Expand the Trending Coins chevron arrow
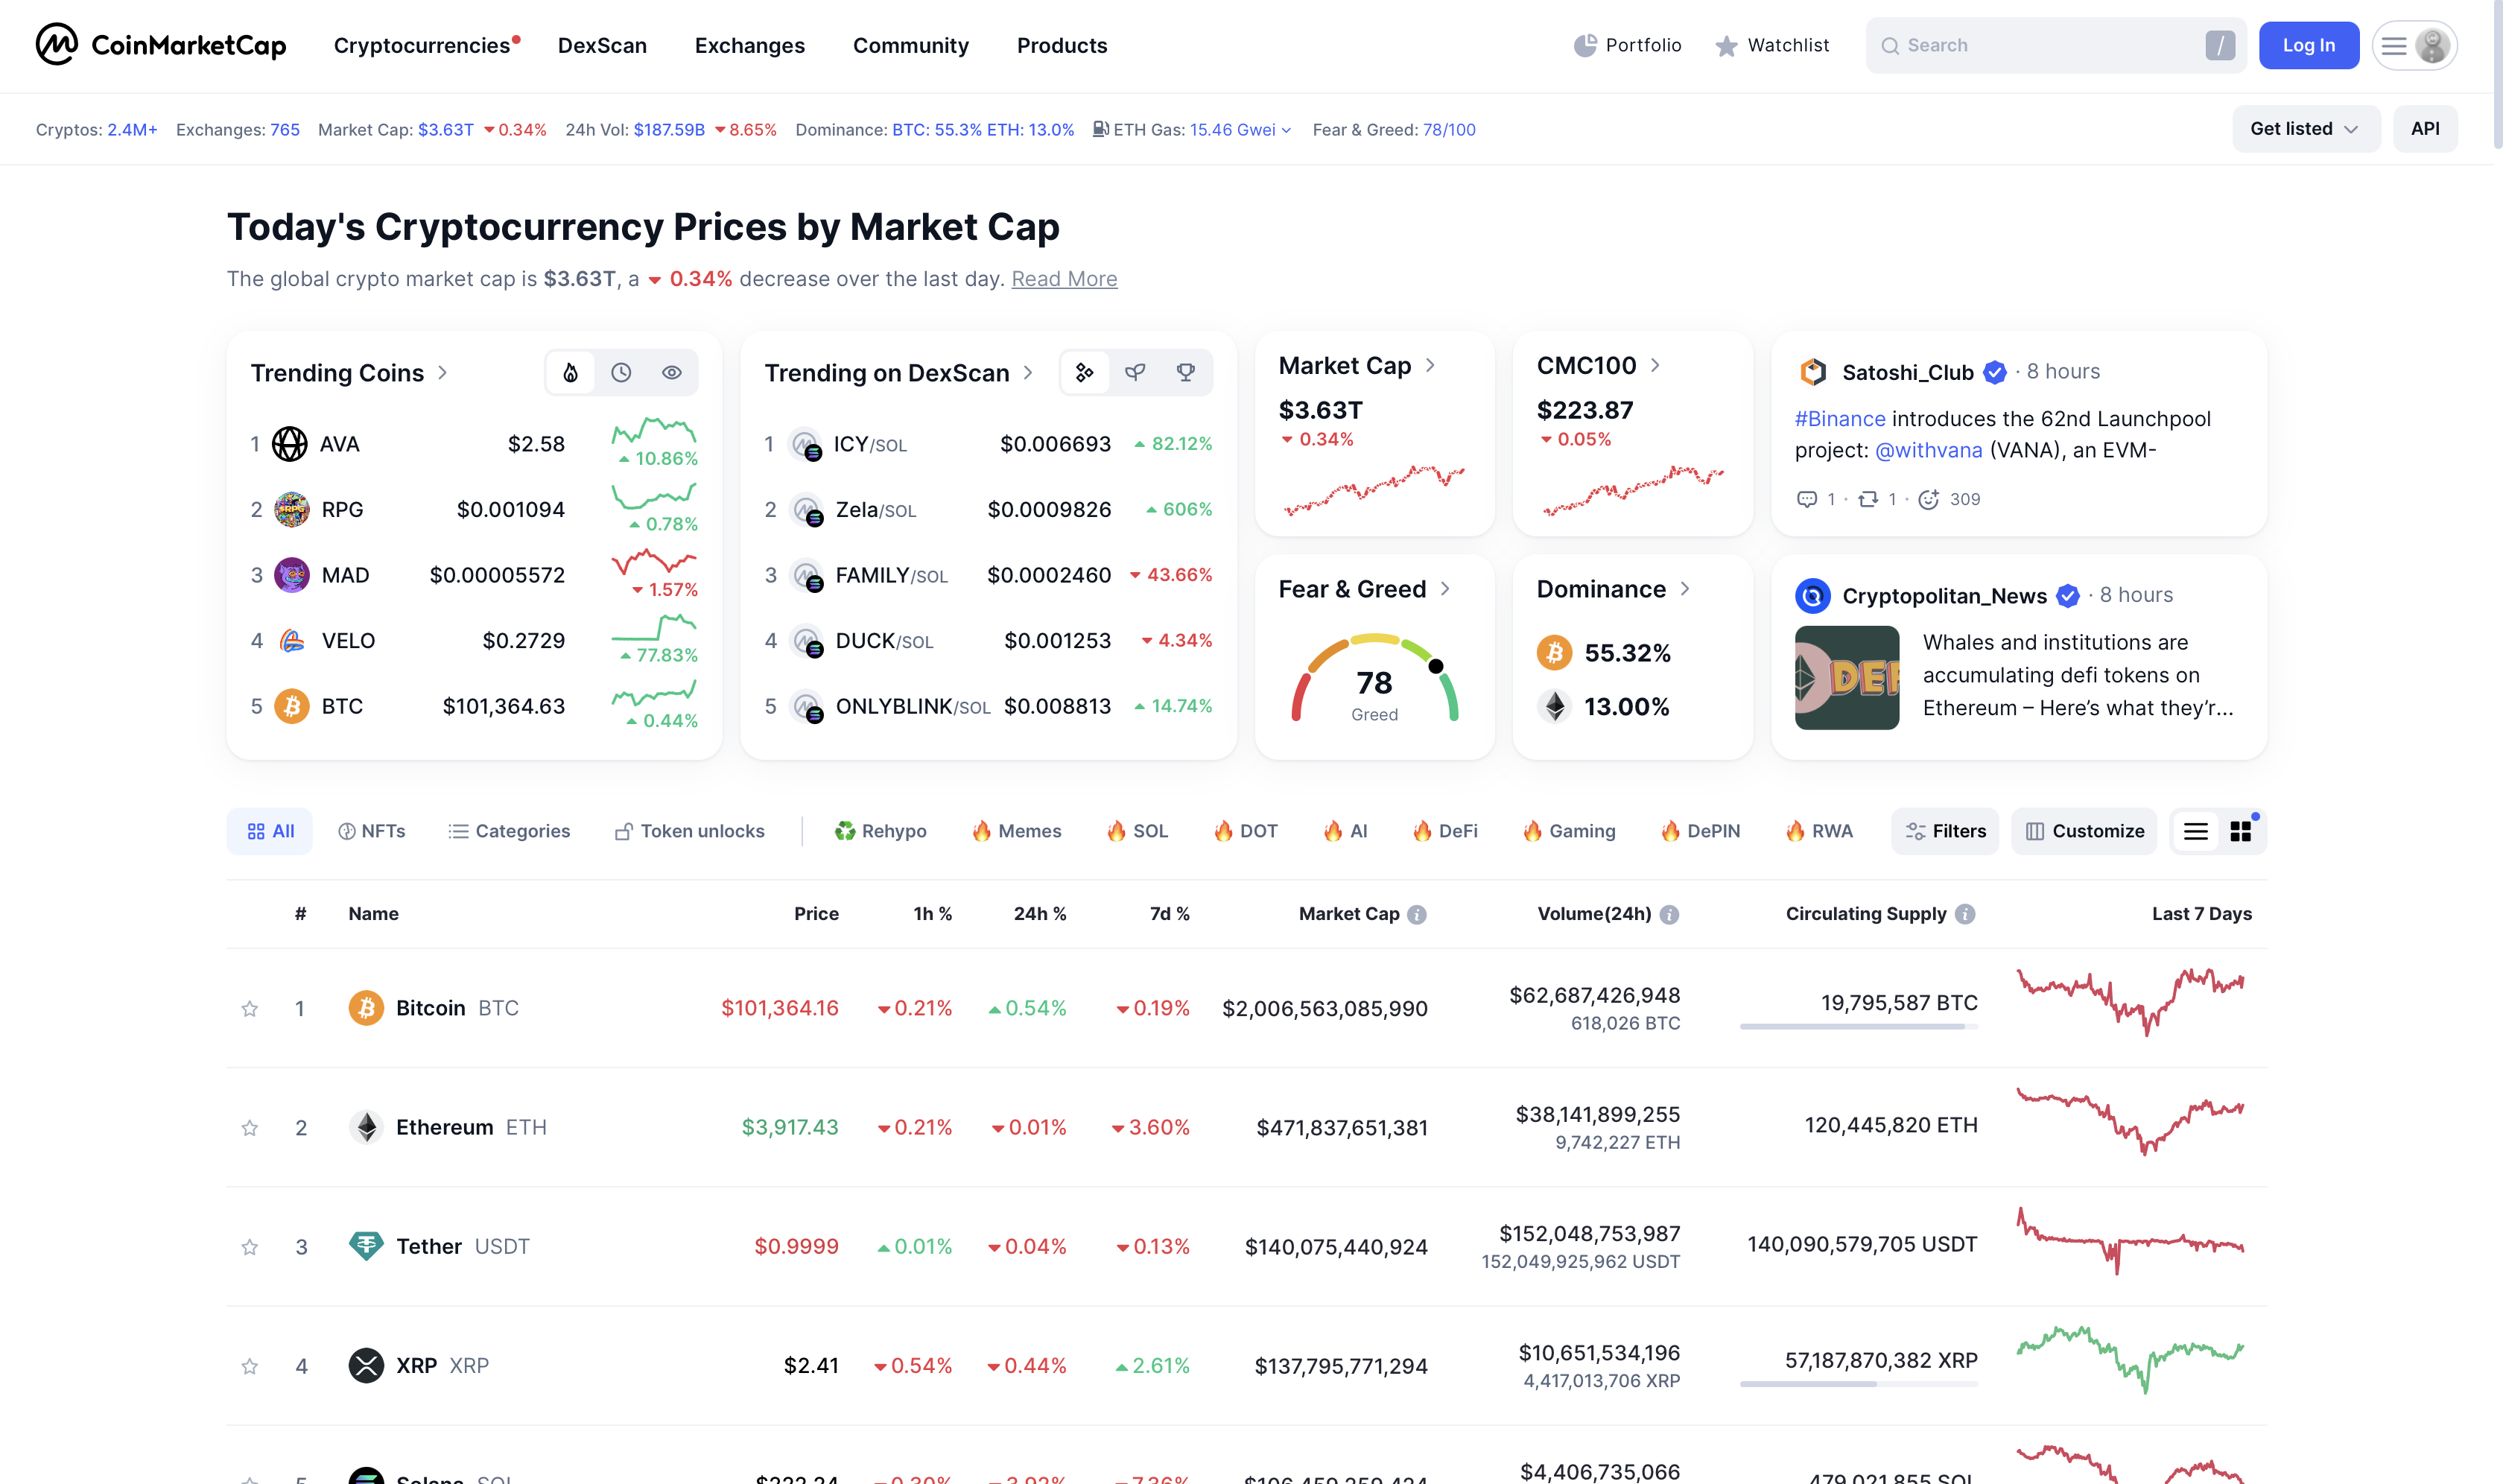The height and width of the screenshot is (1484, 2503). [443, 373]
